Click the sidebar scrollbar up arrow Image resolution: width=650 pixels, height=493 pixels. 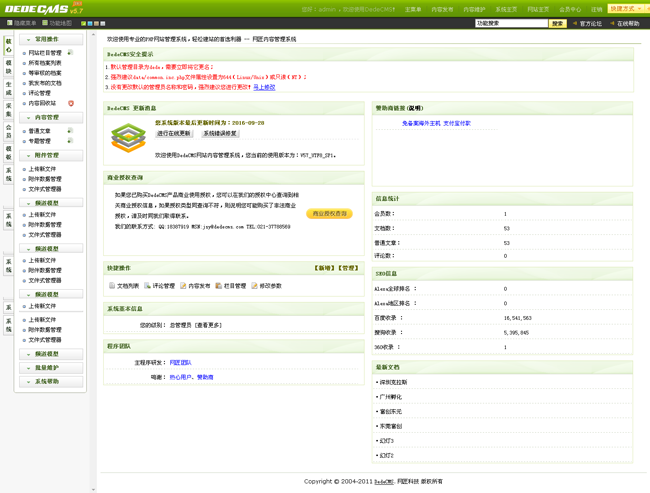click(x=93, y=35)
